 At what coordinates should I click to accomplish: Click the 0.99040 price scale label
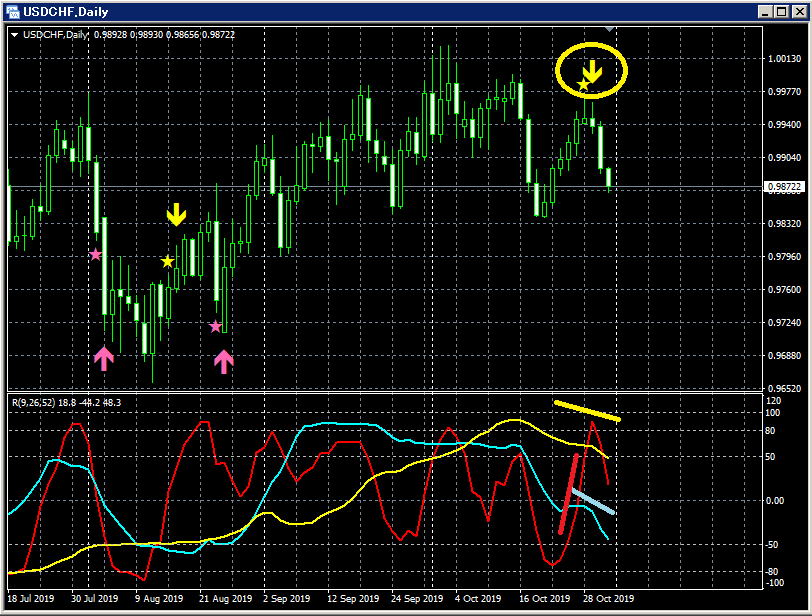point(784,158)
